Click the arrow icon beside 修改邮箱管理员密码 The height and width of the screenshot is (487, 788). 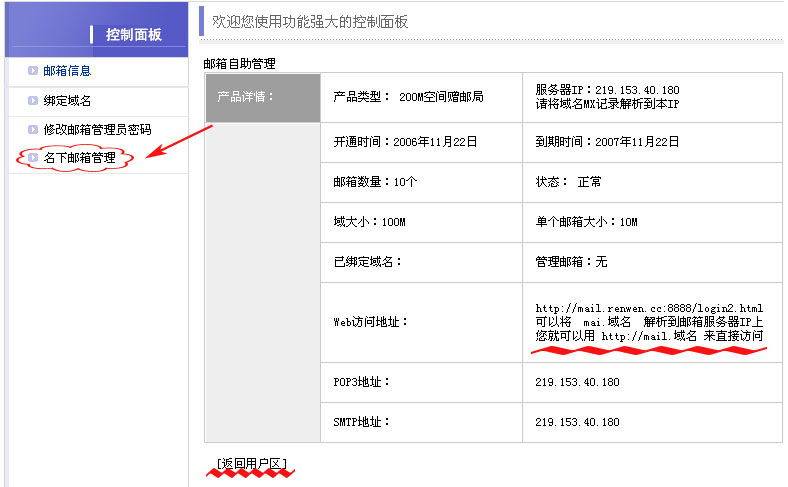pos(33,130)
